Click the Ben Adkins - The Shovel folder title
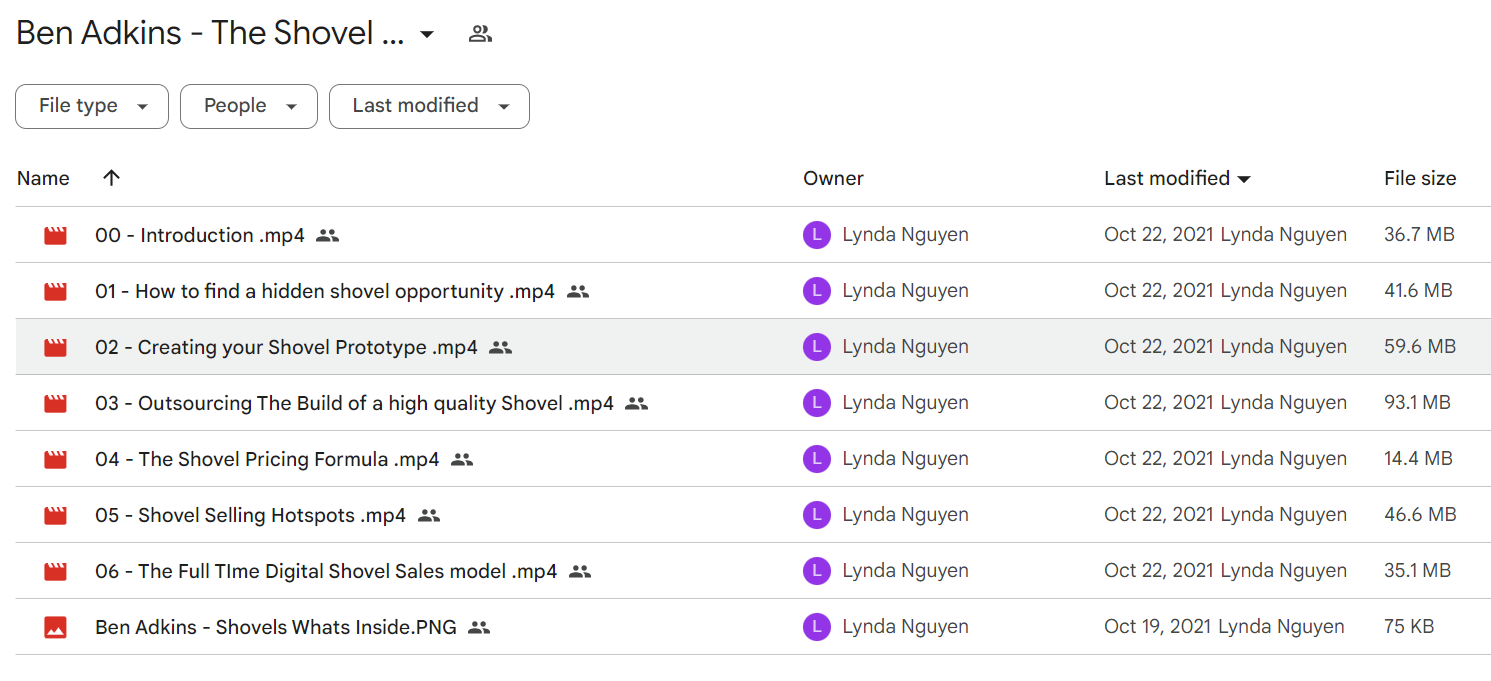 click(210, 33)
